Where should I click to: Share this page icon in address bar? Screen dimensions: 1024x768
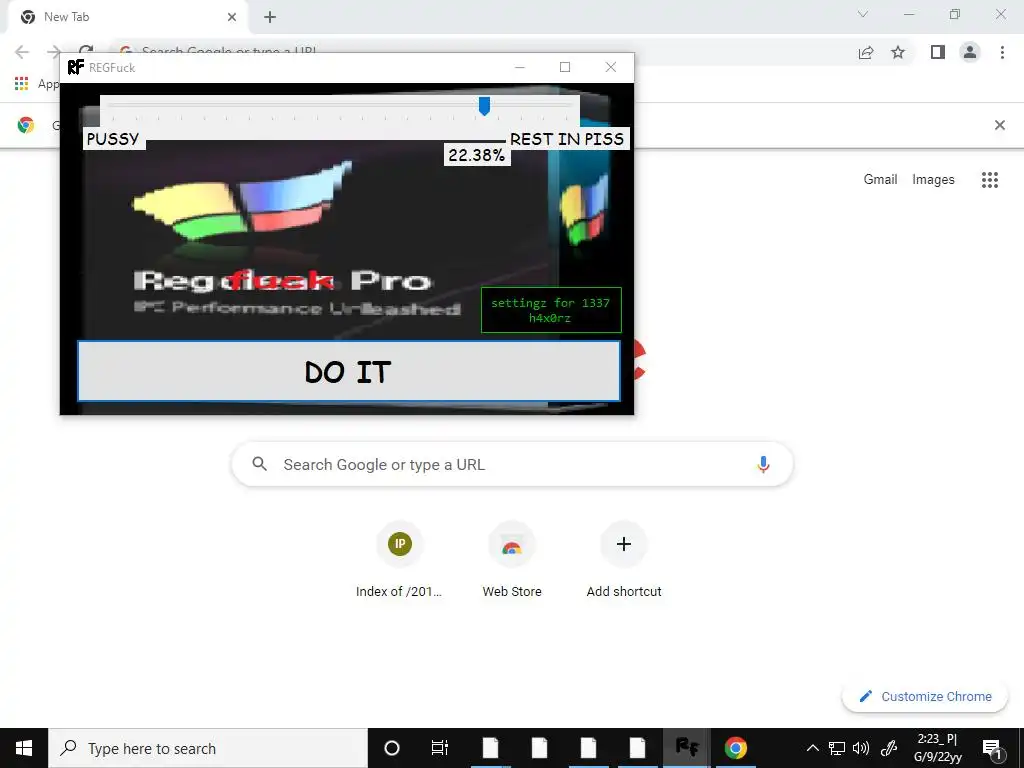pyautogui.click(x=866, y=52)
